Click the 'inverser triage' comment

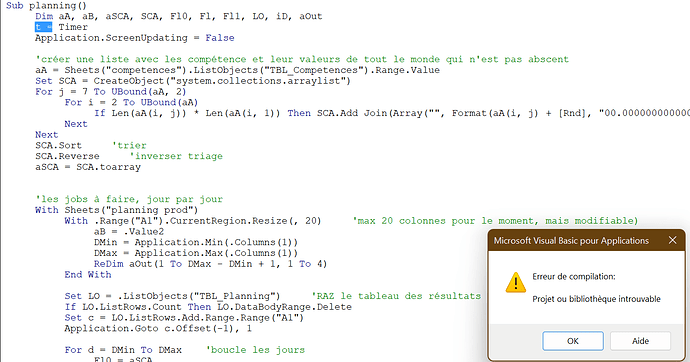[176, 156]
